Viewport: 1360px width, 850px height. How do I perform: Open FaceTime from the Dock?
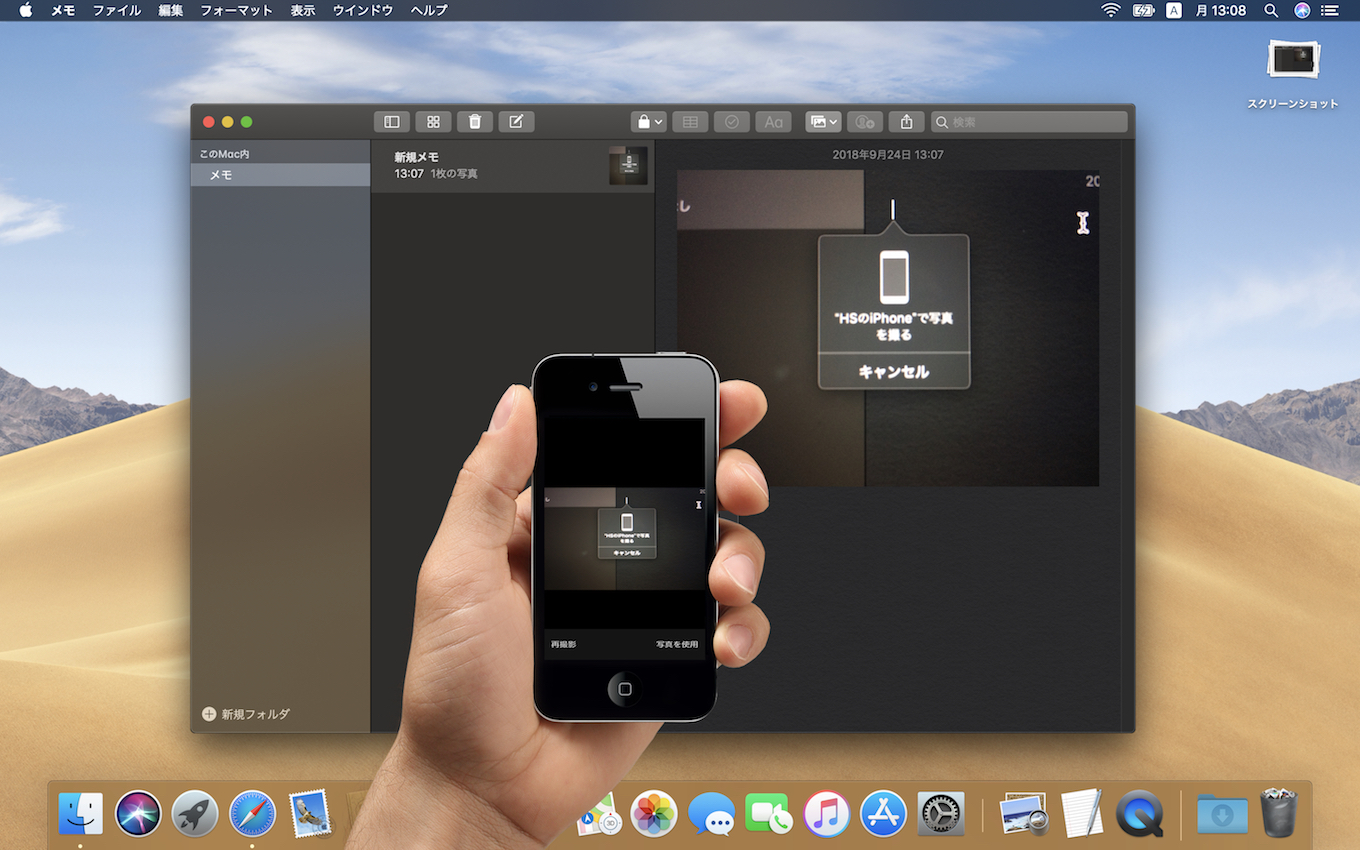coord(769,814)
